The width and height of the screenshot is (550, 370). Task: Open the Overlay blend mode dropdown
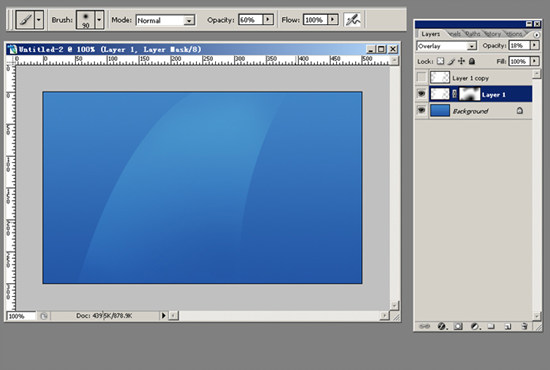[447, 46]
